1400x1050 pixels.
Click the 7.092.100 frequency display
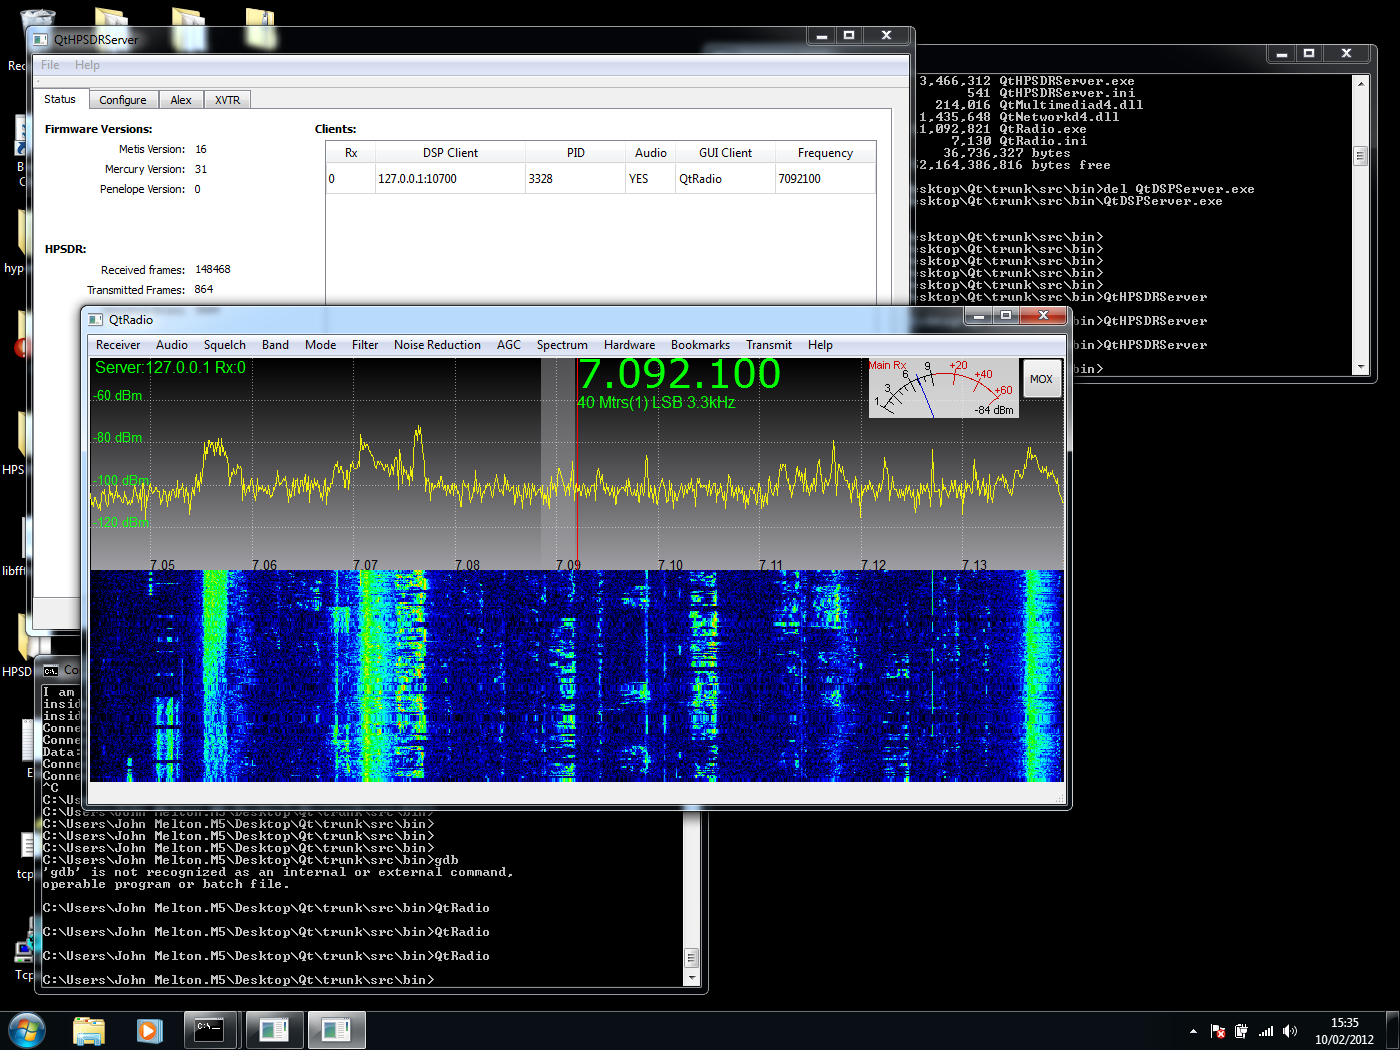(x=680, y=374)
